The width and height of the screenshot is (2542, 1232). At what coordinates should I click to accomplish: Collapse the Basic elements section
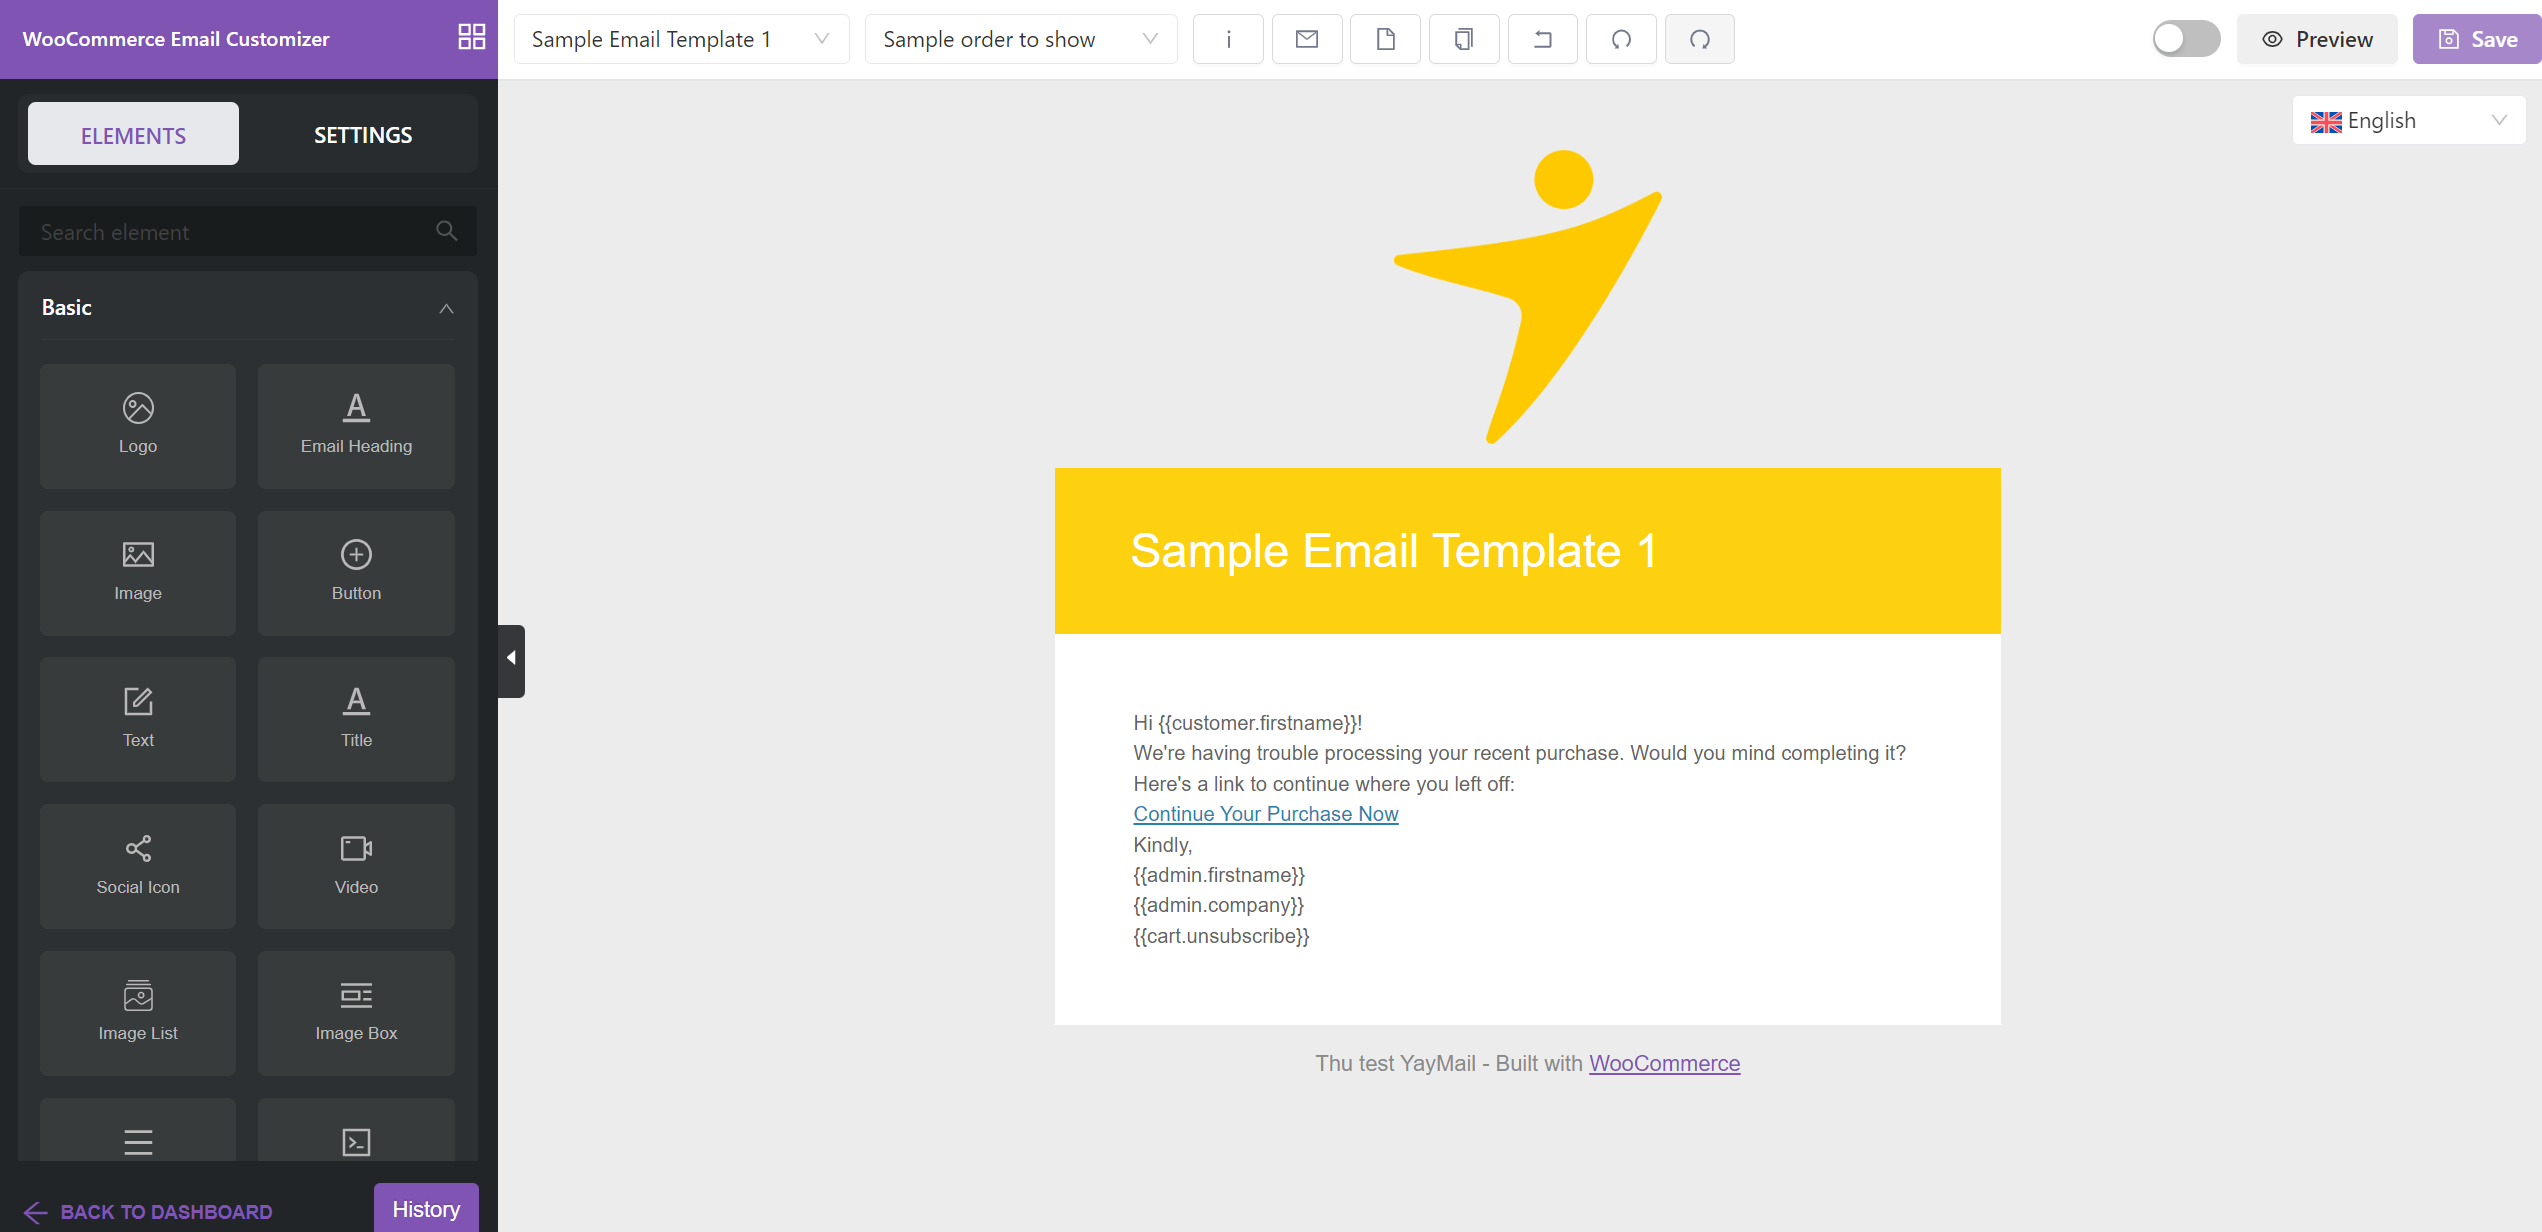(446, 308)
